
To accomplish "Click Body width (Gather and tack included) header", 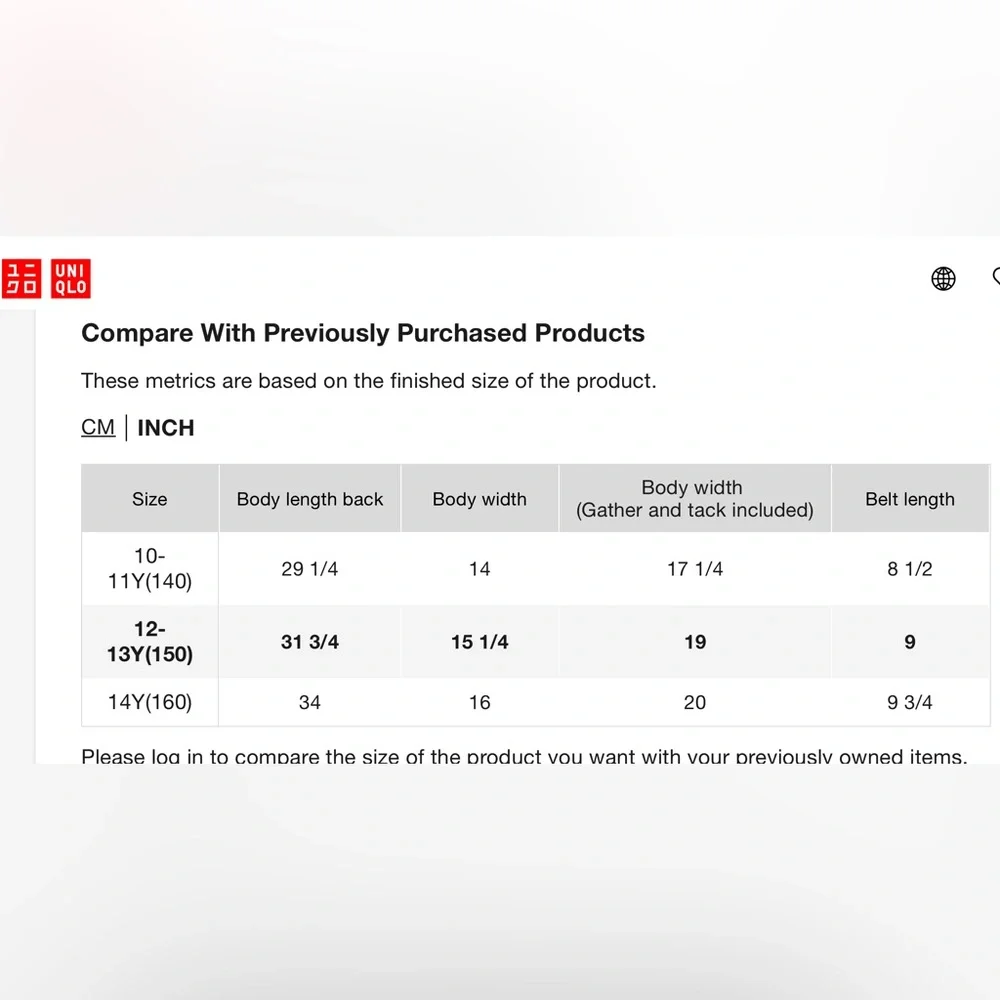I will click(695, 499).
